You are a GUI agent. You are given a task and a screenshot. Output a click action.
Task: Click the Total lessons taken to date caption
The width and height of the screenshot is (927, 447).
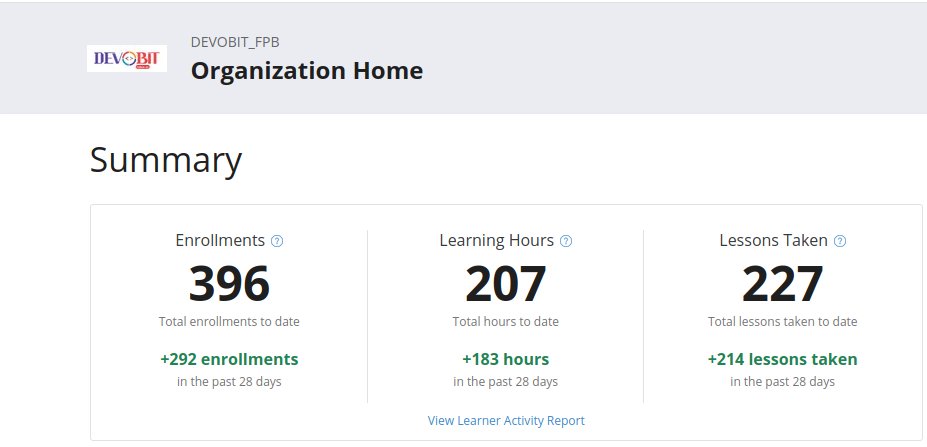[x=783, y=322]
